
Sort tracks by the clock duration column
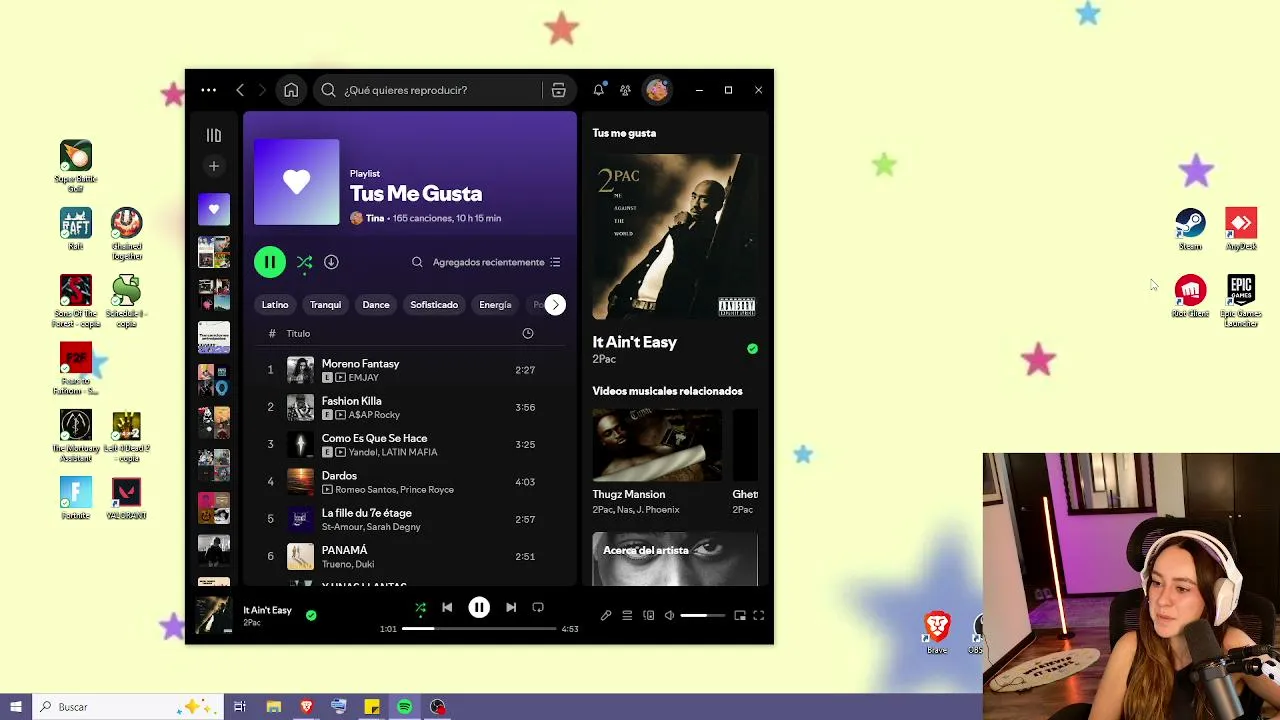click(x=528, y=333)
